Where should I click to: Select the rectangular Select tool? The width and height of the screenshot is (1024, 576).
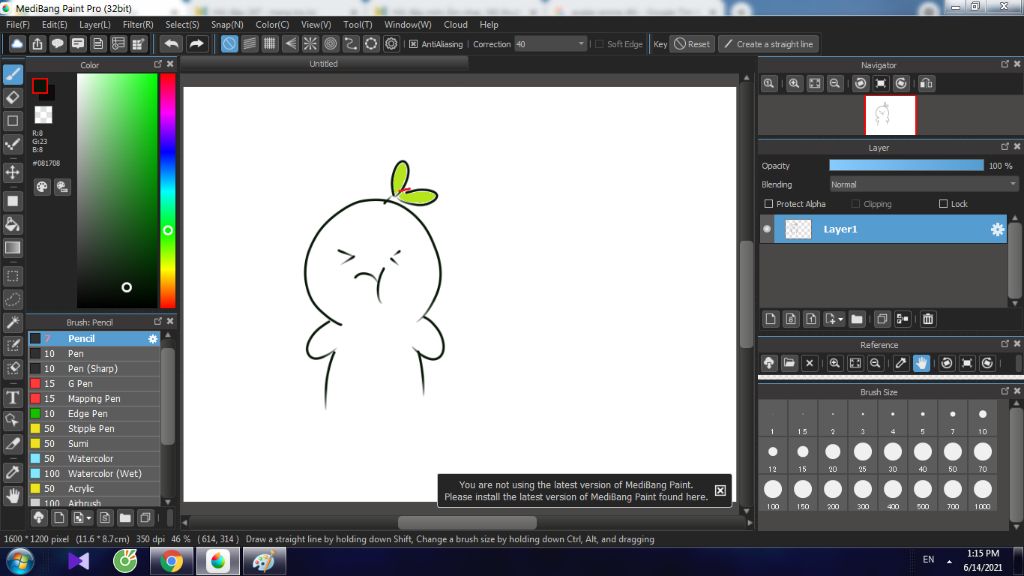[x=12, y=276]
